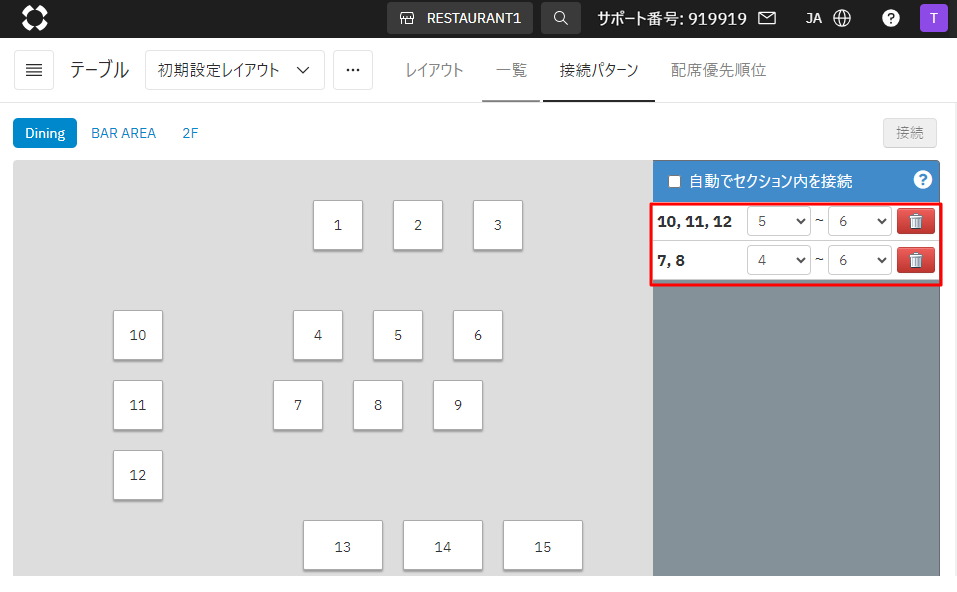957x592 pixels.
Task: Select table 4 on the floor plan
Action: (317, 335)
